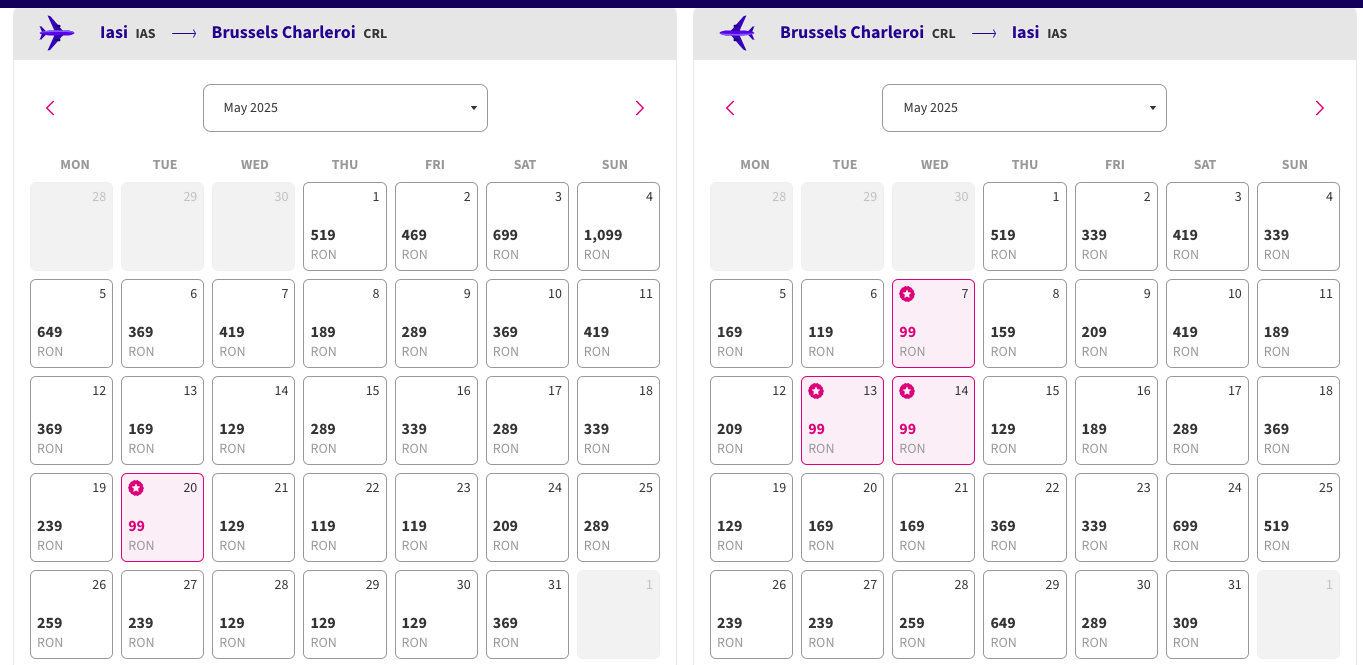This screenshot has height=665, width=1363.
Task: Pick May 6 return flight for 119 RON
Action: pos(842,324)
